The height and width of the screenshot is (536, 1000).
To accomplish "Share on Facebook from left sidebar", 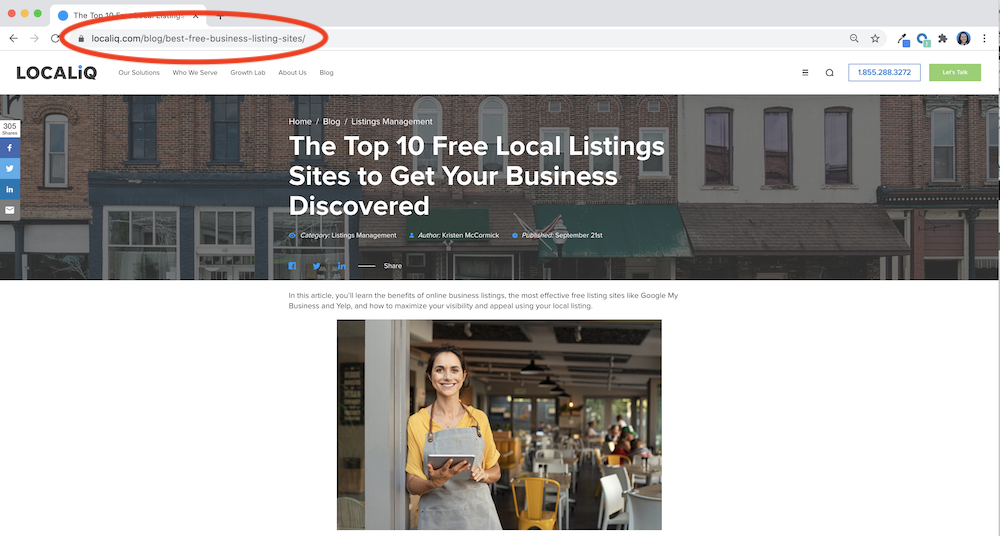I will click(x=10, y=148).
